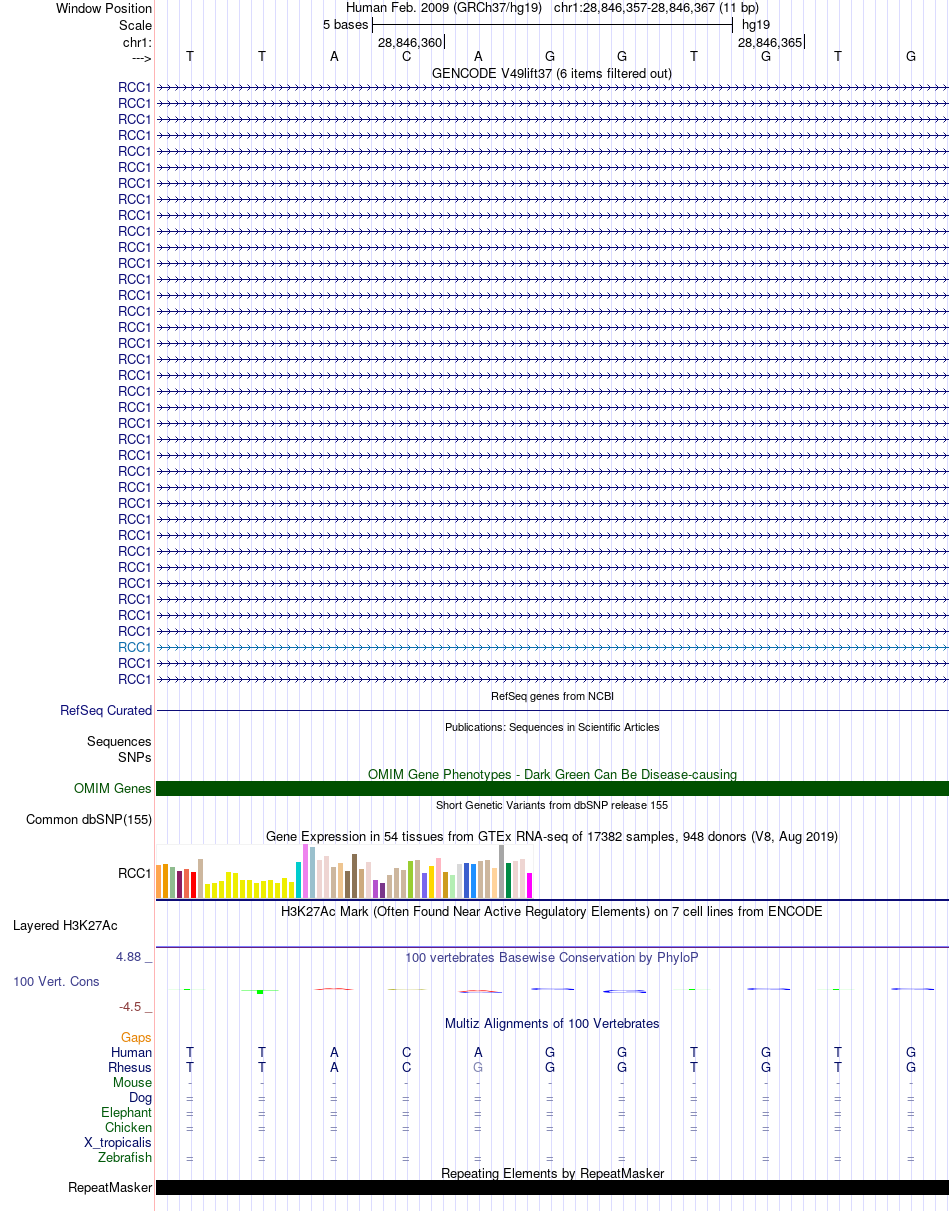Click the 4.88 PhyloP upper scale value

[x=130, y=957]
